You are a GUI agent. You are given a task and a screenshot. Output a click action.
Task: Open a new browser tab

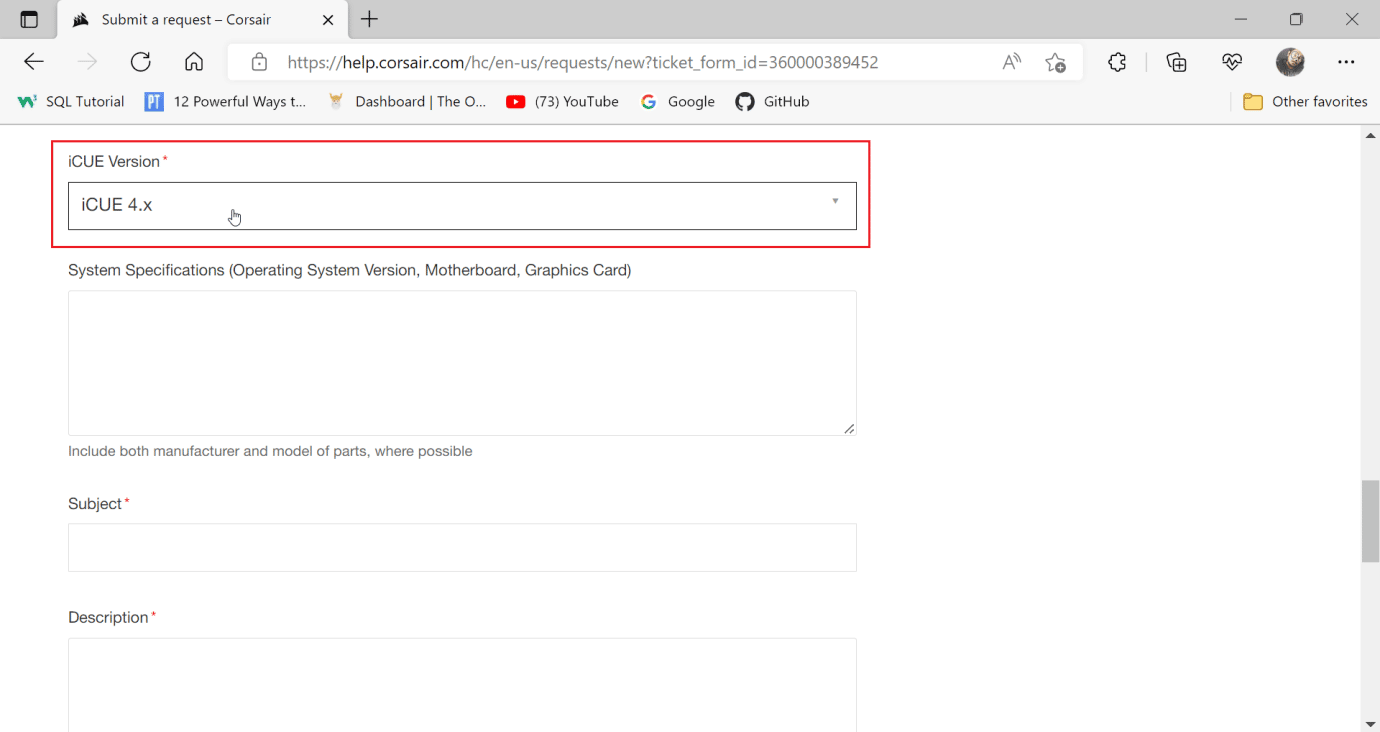370,20
